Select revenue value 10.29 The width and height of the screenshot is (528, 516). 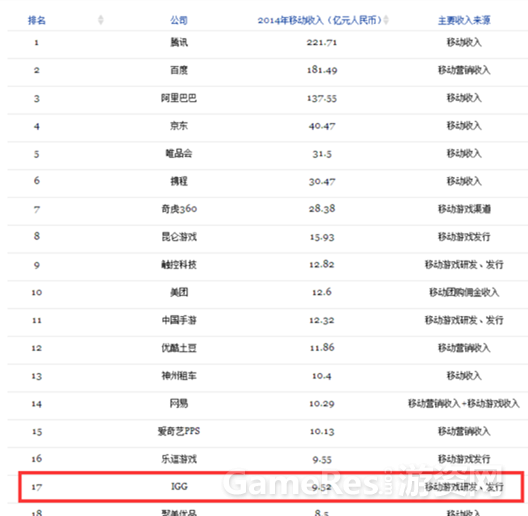[x=322, y=404]
